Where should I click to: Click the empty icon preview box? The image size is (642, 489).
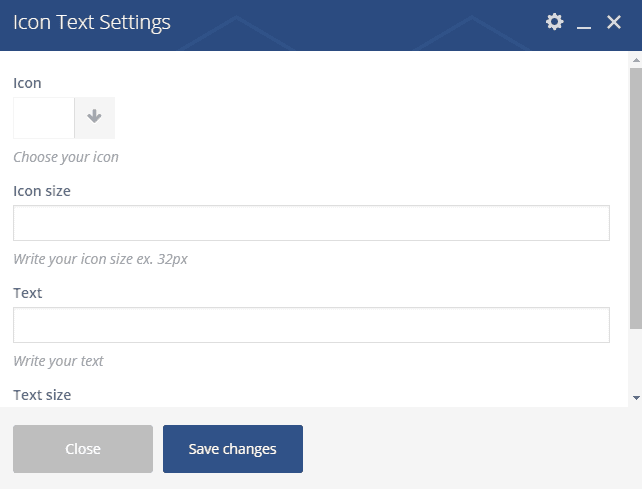coord(44,117)
